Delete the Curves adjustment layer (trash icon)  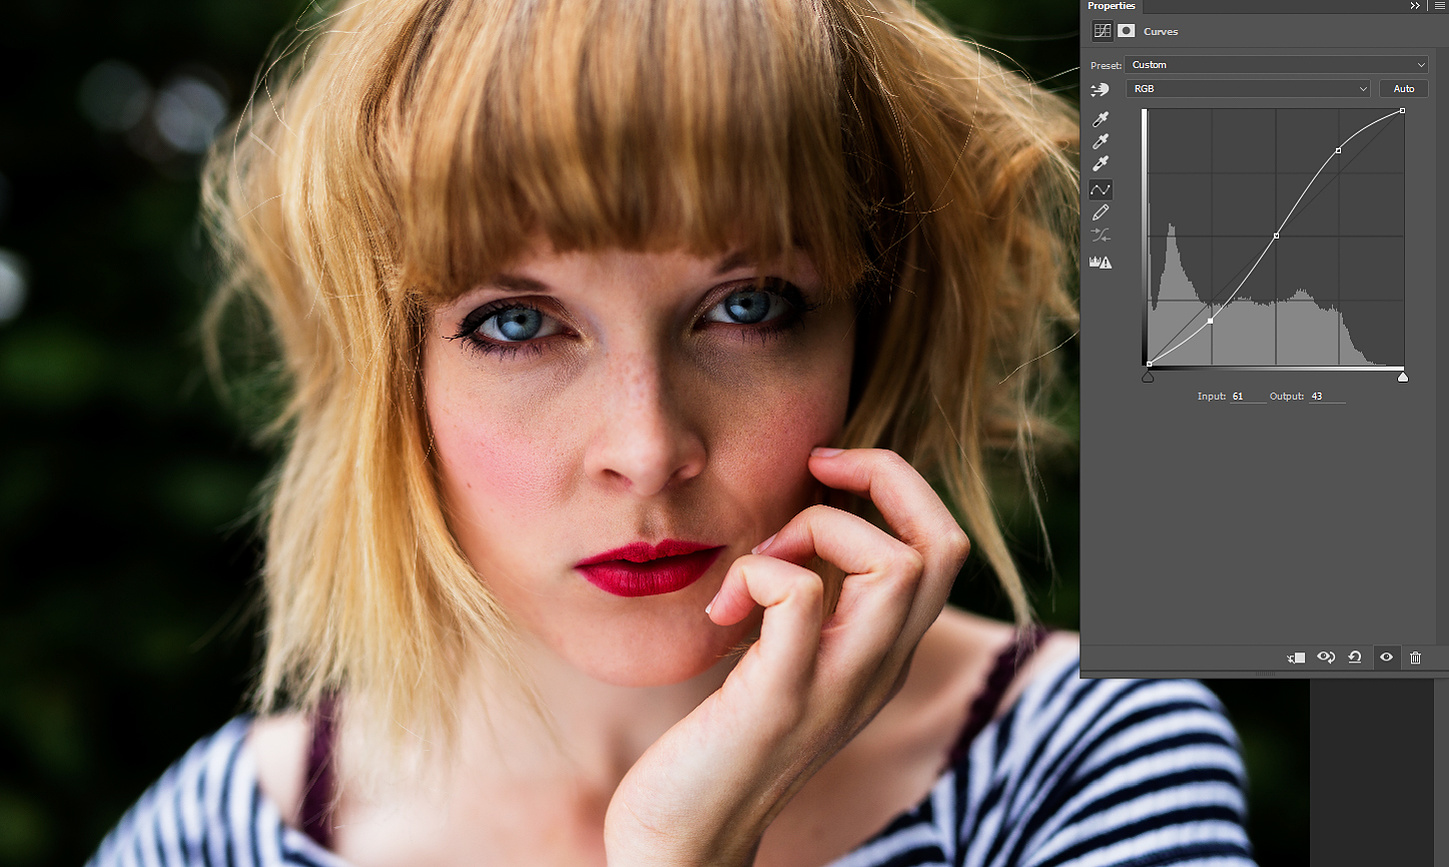point(1415,657)
